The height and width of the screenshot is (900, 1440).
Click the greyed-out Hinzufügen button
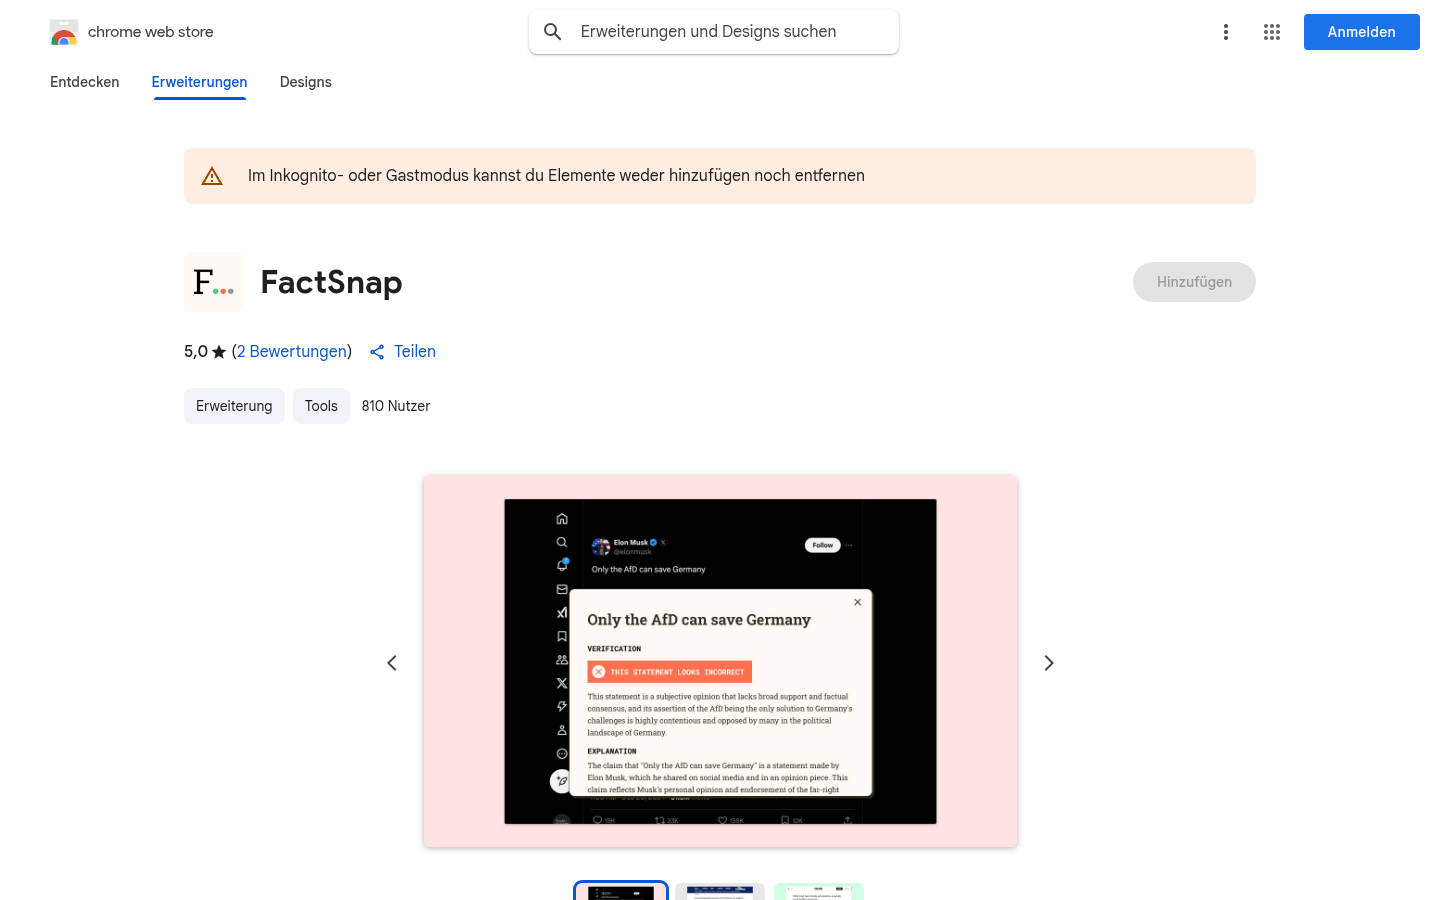(1194, 282)
